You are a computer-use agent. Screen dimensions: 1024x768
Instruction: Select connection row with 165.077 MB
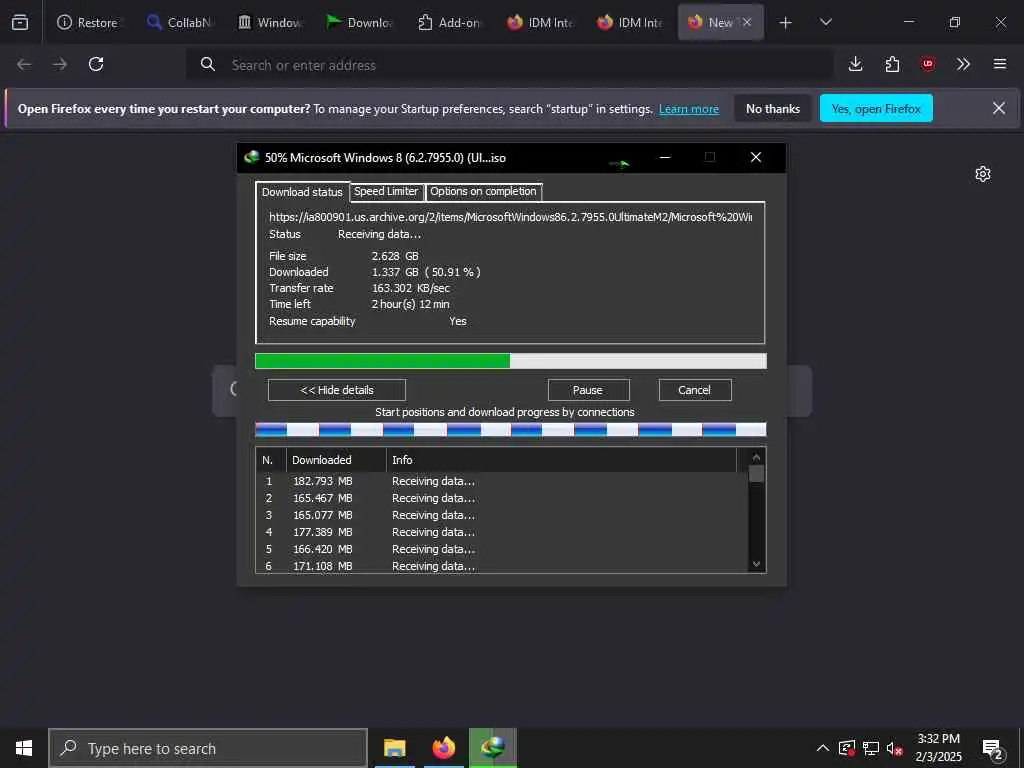[502, 515]
